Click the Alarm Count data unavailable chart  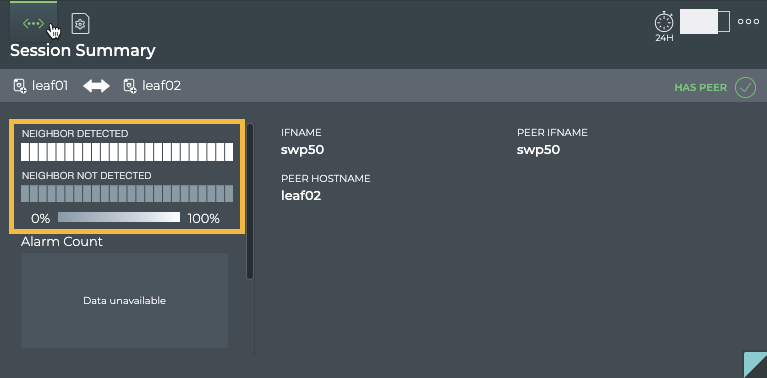124,300
